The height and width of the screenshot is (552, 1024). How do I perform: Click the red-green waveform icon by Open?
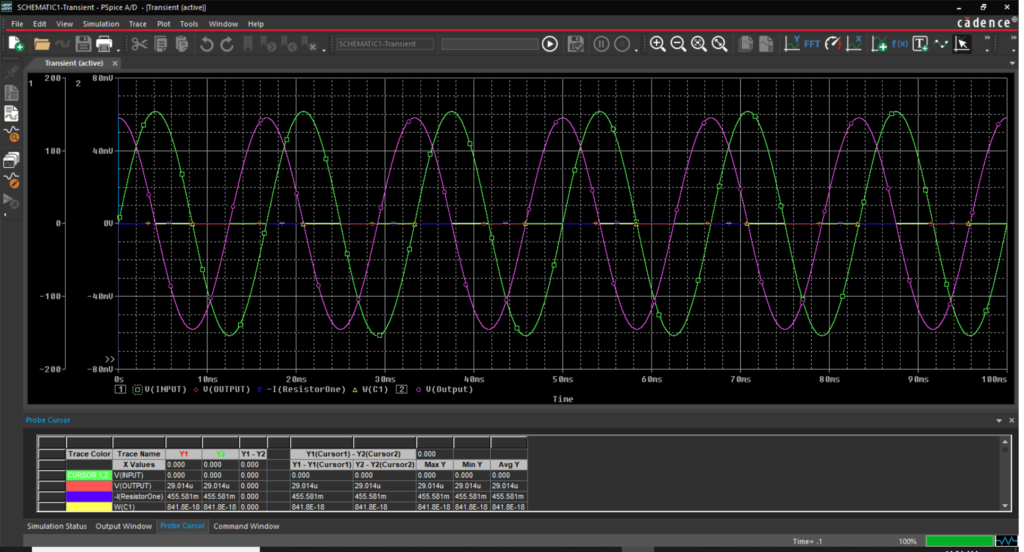click(63, 44)
